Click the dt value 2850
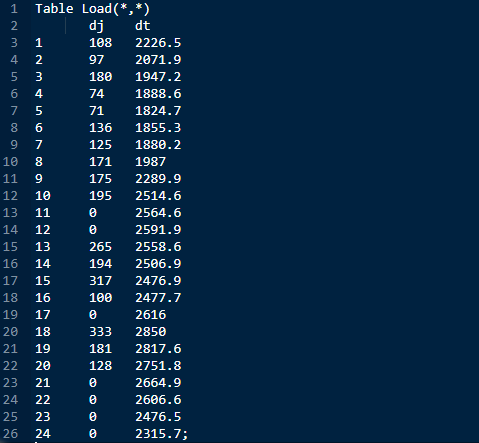This screenshot has height=443, width=479. pos(150,332)
